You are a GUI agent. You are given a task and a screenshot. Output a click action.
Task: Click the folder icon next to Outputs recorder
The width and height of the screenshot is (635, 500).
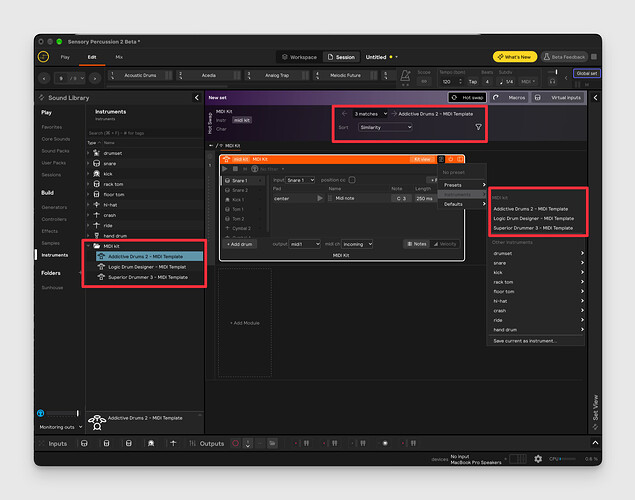pyautogui.click(x=272, y=443)
